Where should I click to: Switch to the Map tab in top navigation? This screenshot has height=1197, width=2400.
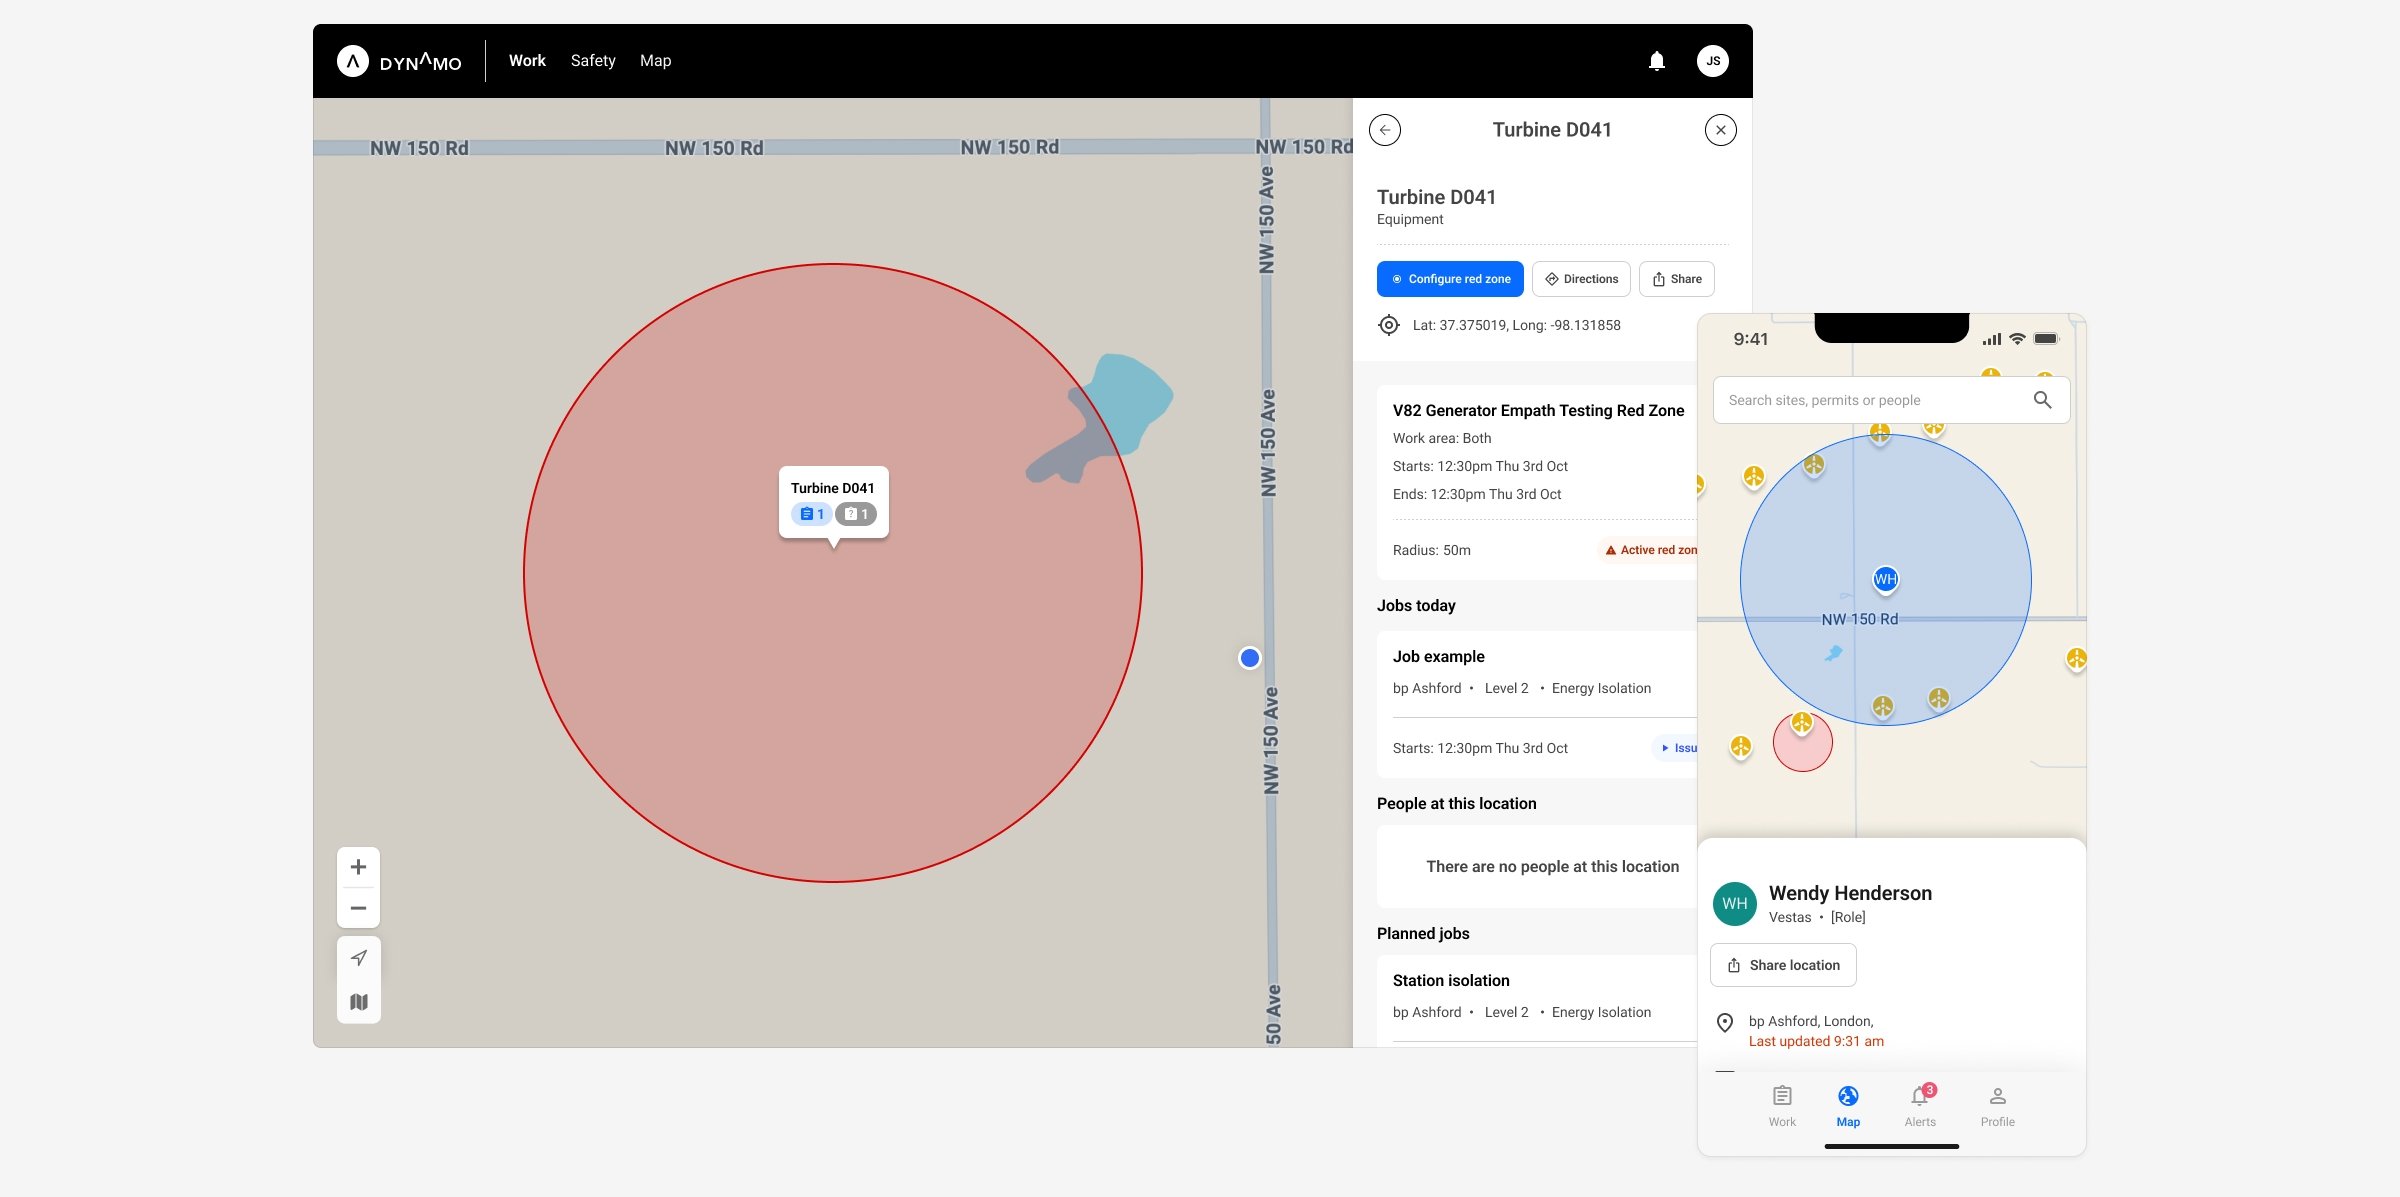[655, 60]
